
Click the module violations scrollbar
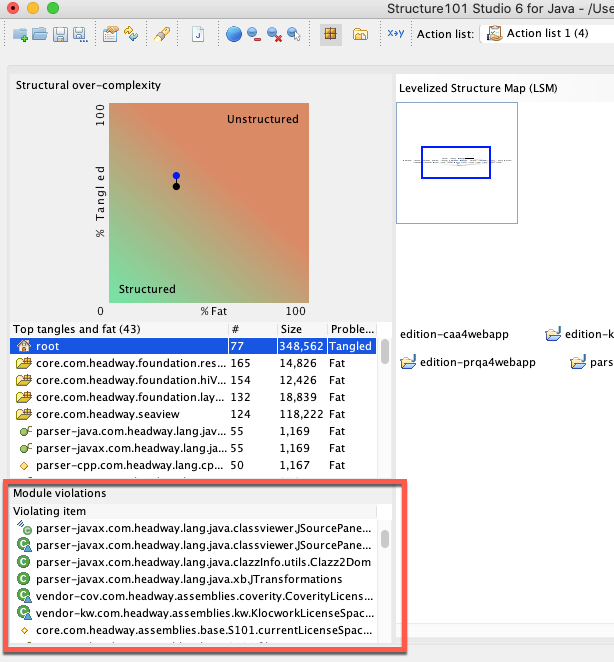(385, 539)
